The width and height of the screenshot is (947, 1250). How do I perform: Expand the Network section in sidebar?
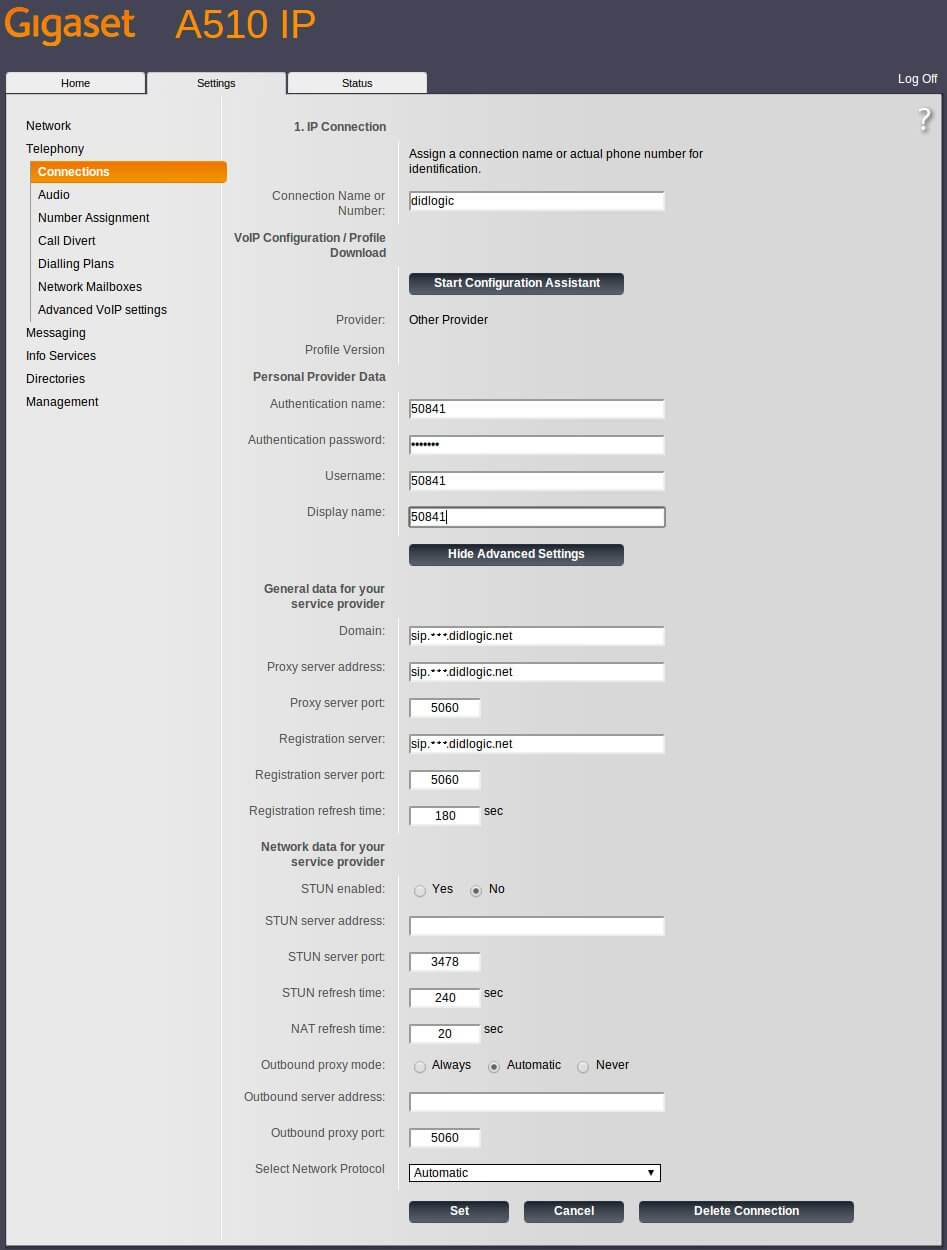48,126
